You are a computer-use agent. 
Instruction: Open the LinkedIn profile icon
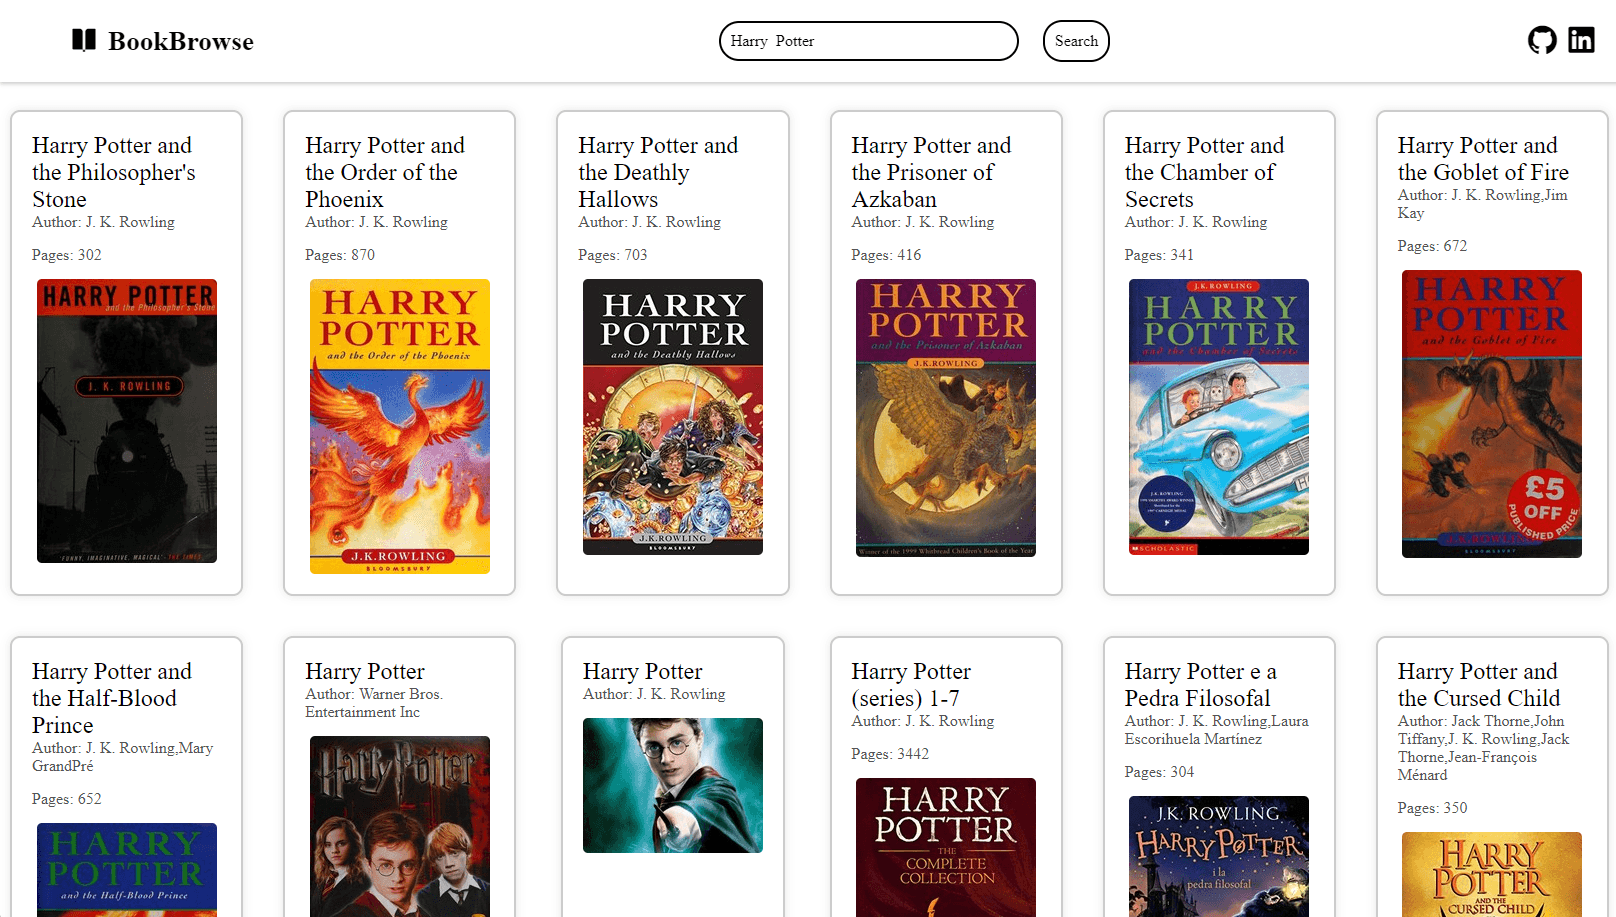tap(1582, 40)
